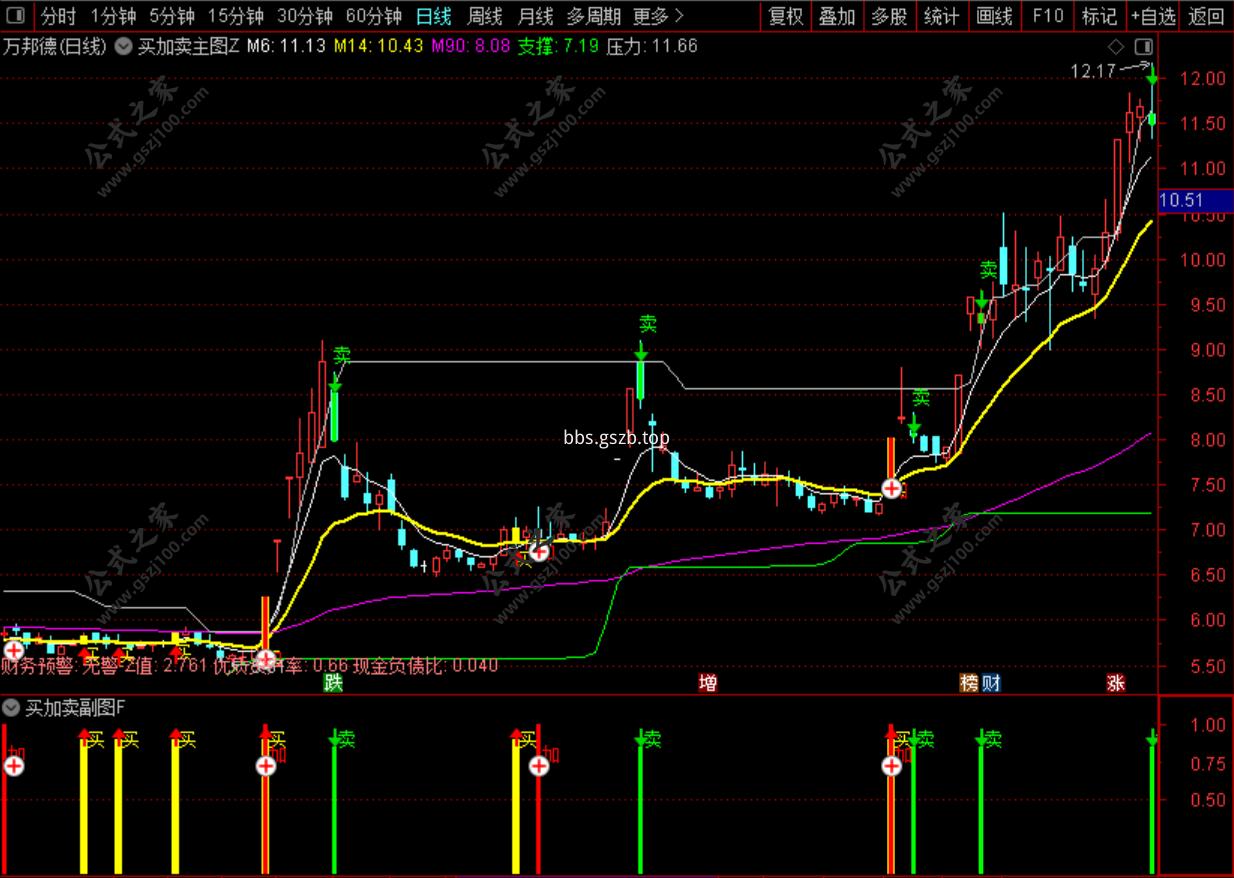Expand the 更多 periods dropdown

[x=659, y=16]
